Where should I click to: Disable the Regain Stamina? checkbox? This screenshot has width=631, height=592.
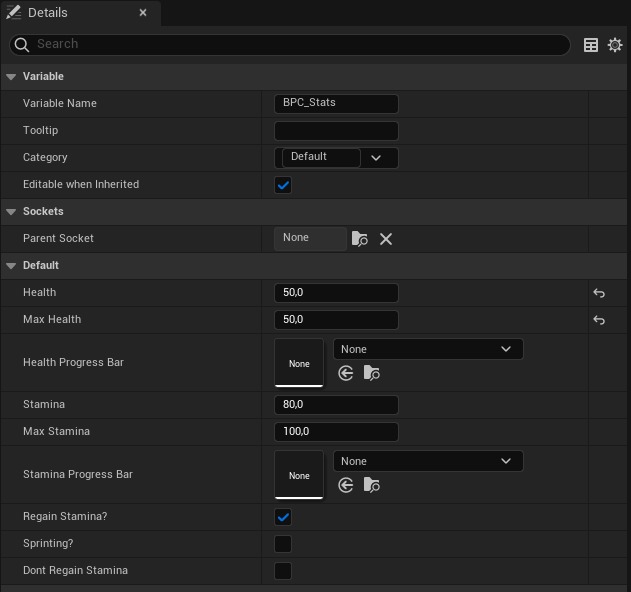pyautogui.click(x=283, y=517)
